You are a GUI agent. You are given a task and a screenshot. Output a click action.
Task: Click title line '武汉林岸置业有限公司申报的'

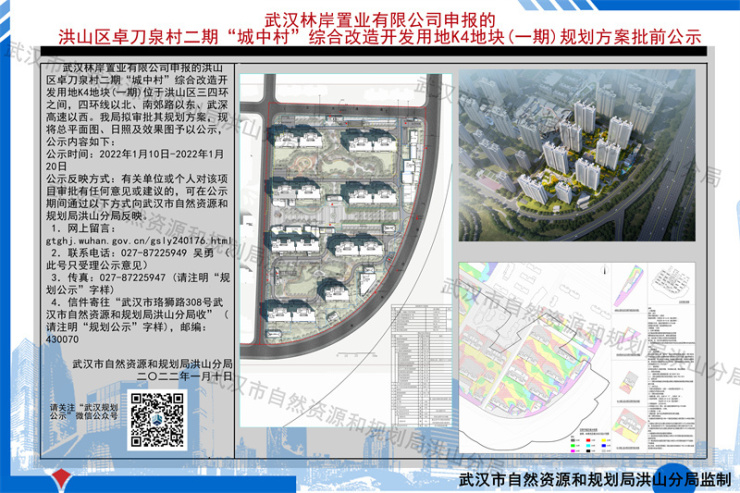(380, 20)
